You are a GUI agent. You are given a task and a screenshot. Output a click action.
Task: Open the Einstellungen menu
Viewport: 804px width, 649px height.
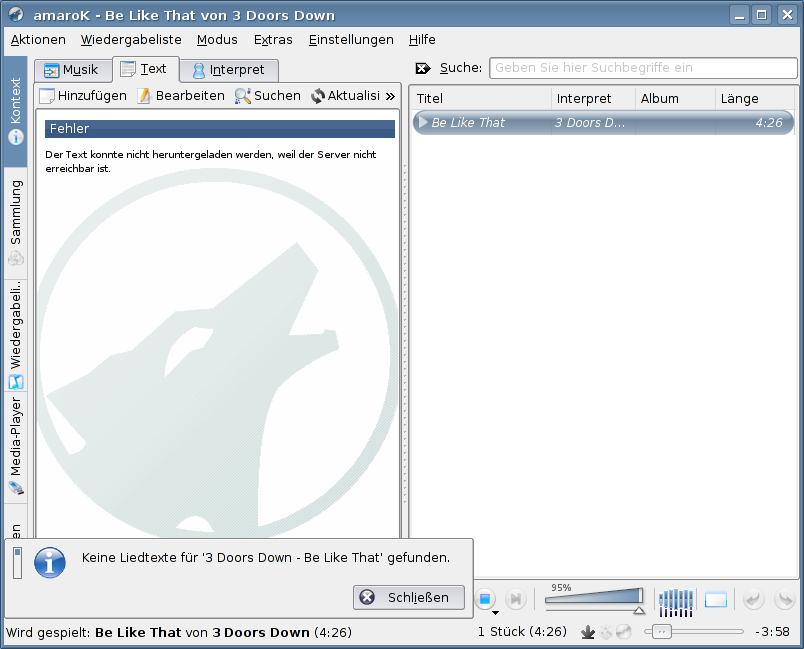[351, 40]
